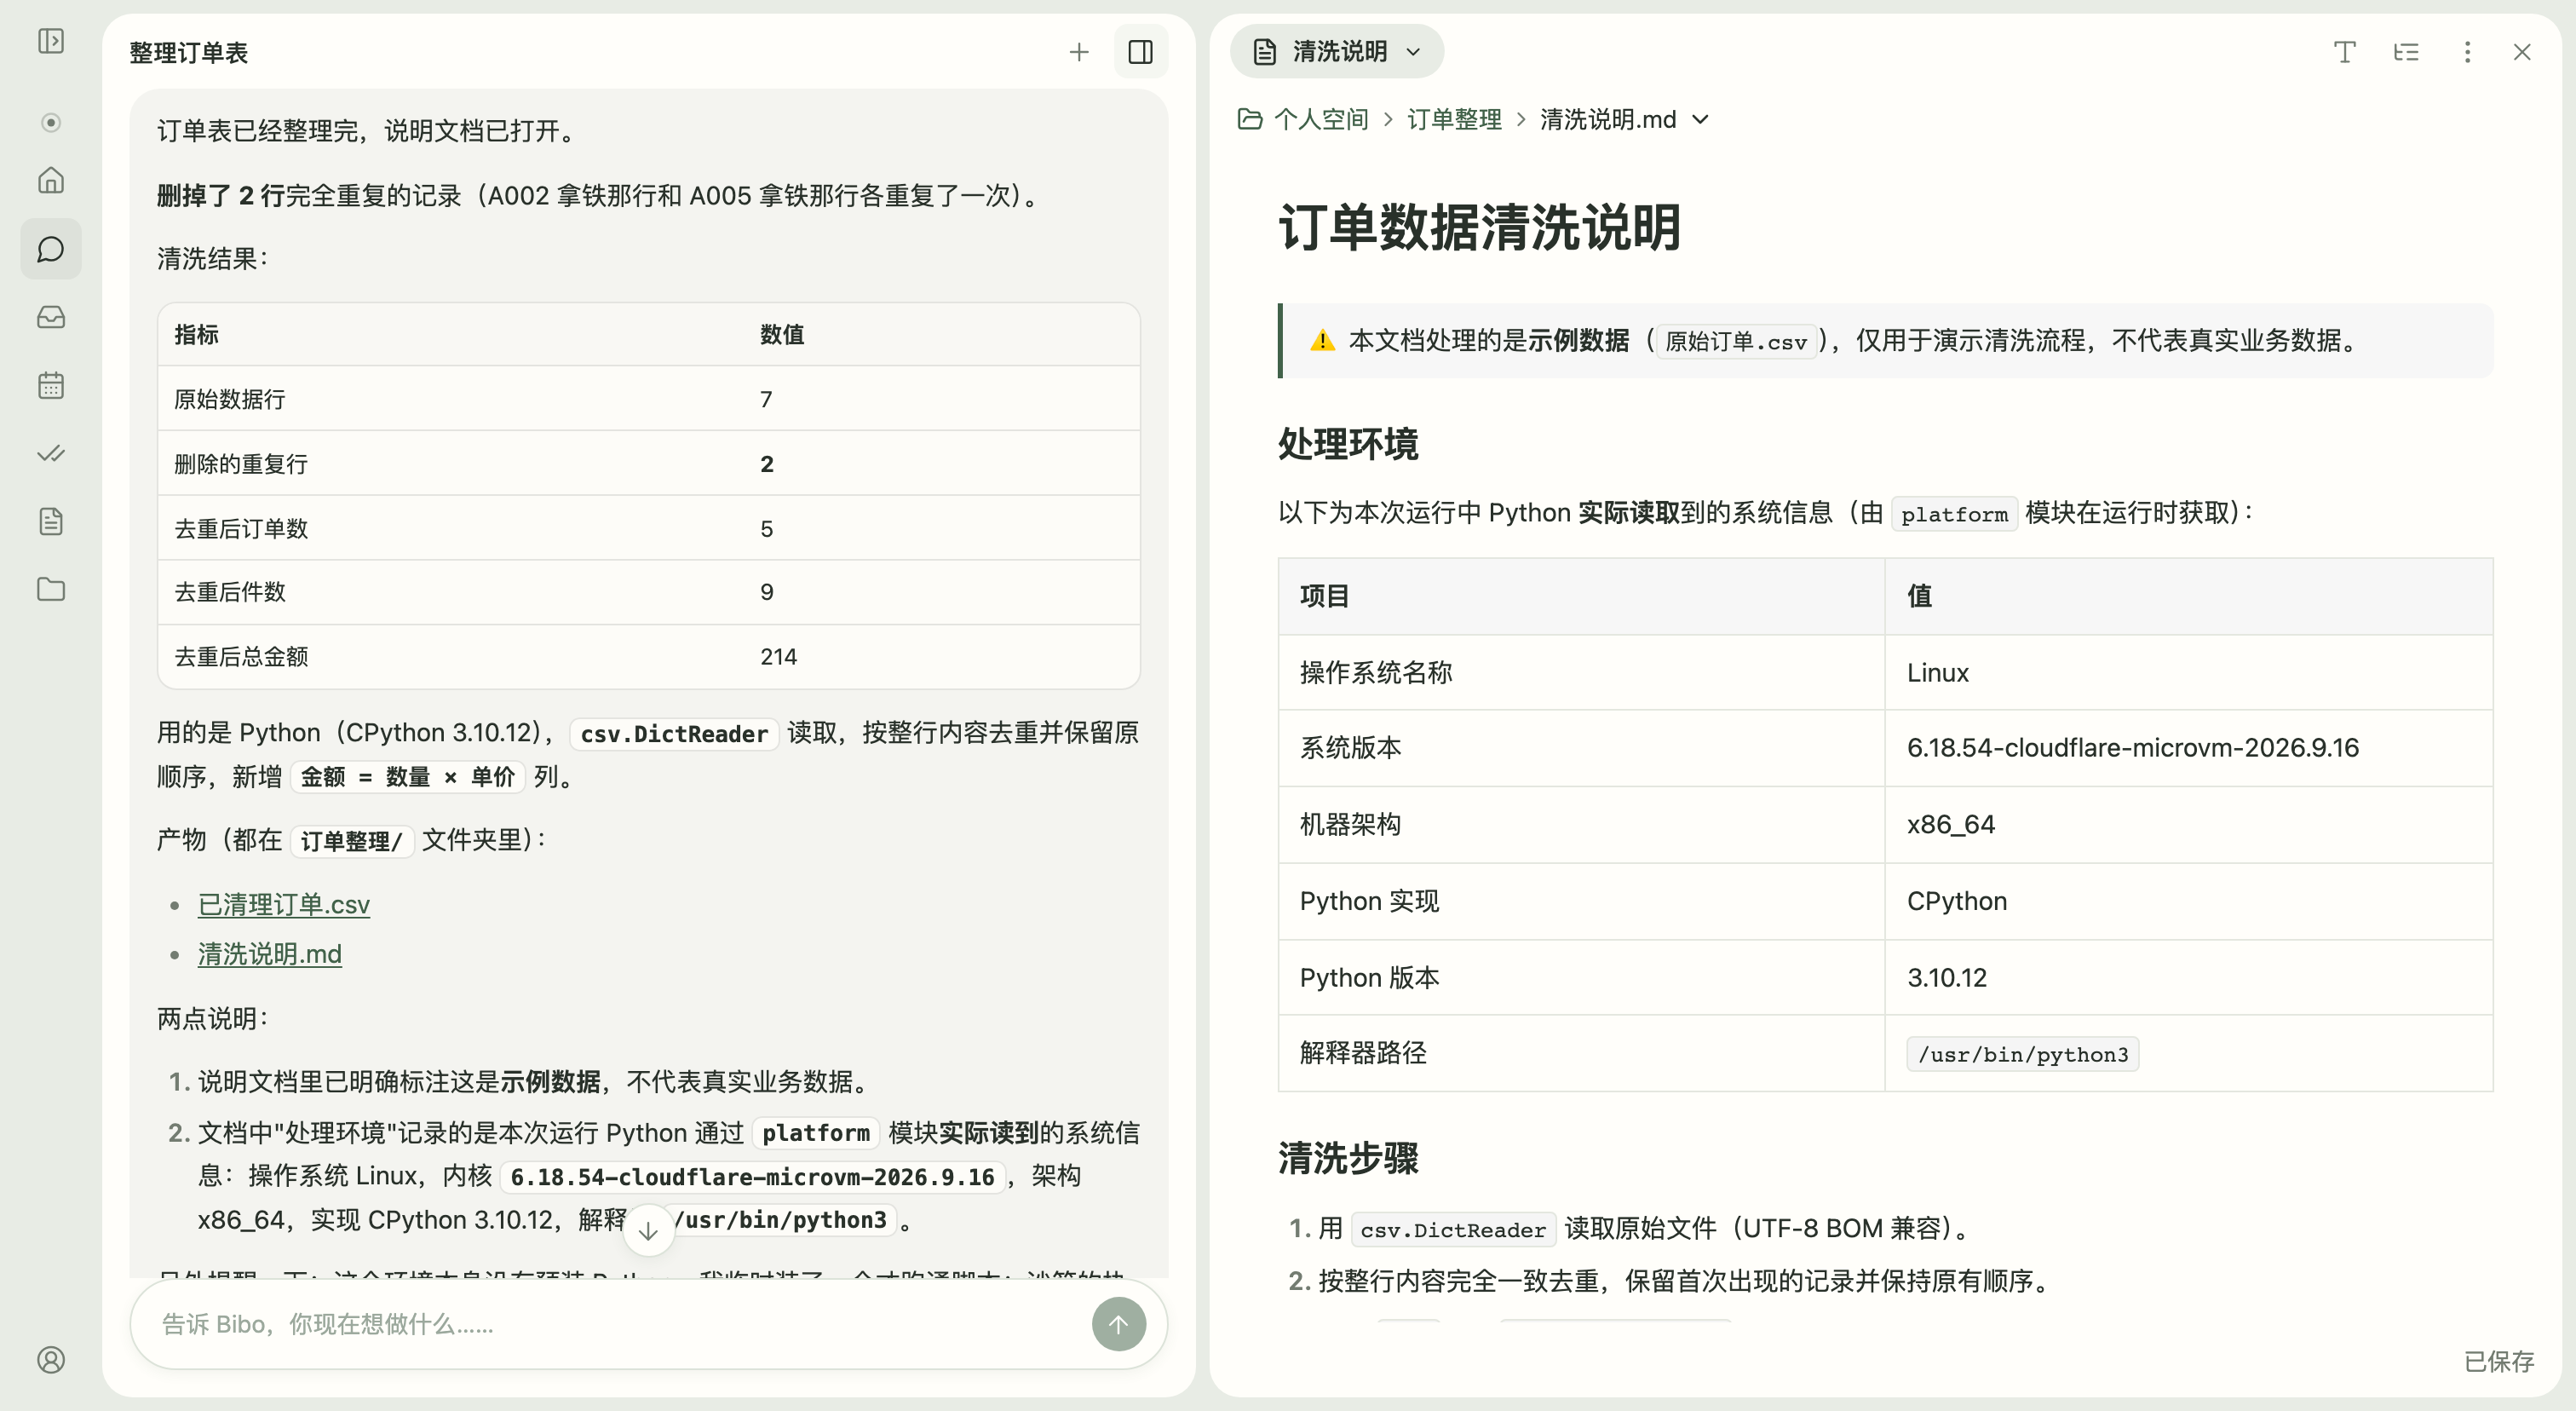Click the Linux value cell

coord(2188,673)
